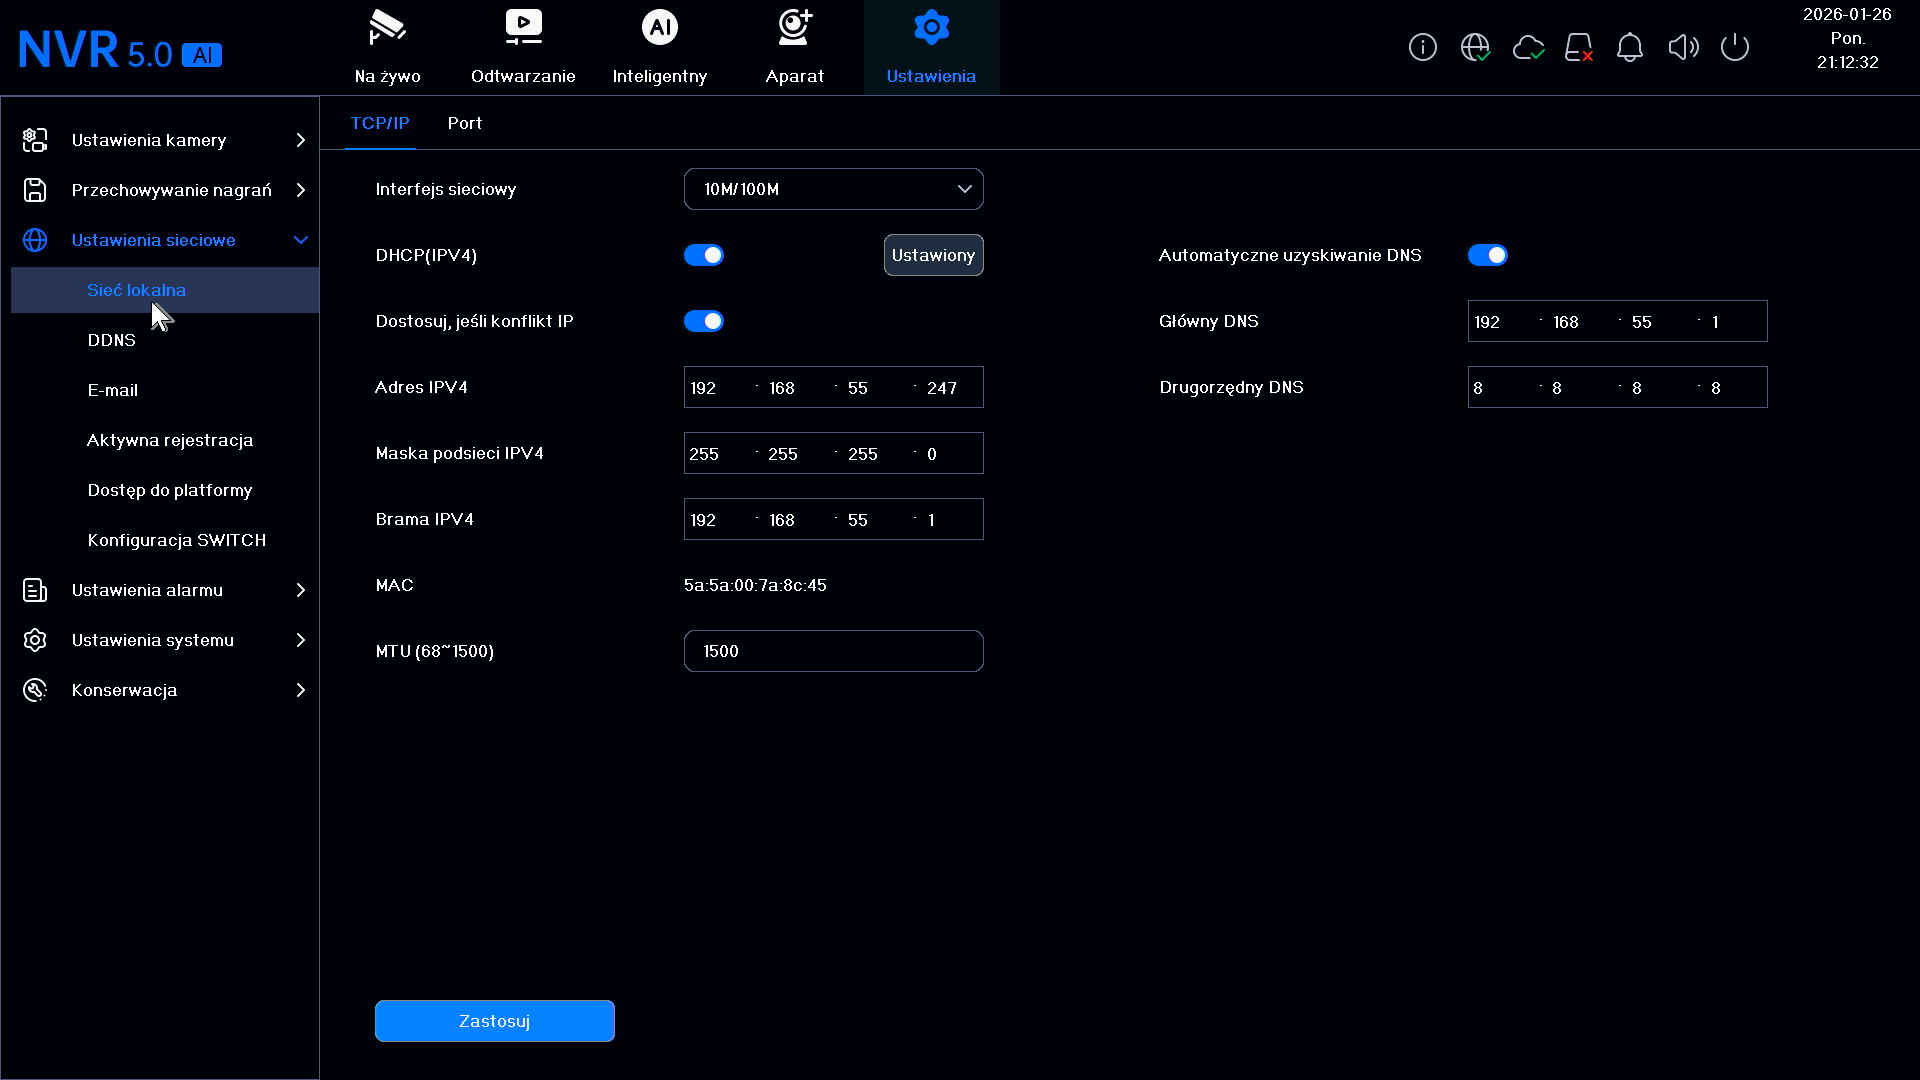Open the alarm notifications bell

tap(1630, 47)
